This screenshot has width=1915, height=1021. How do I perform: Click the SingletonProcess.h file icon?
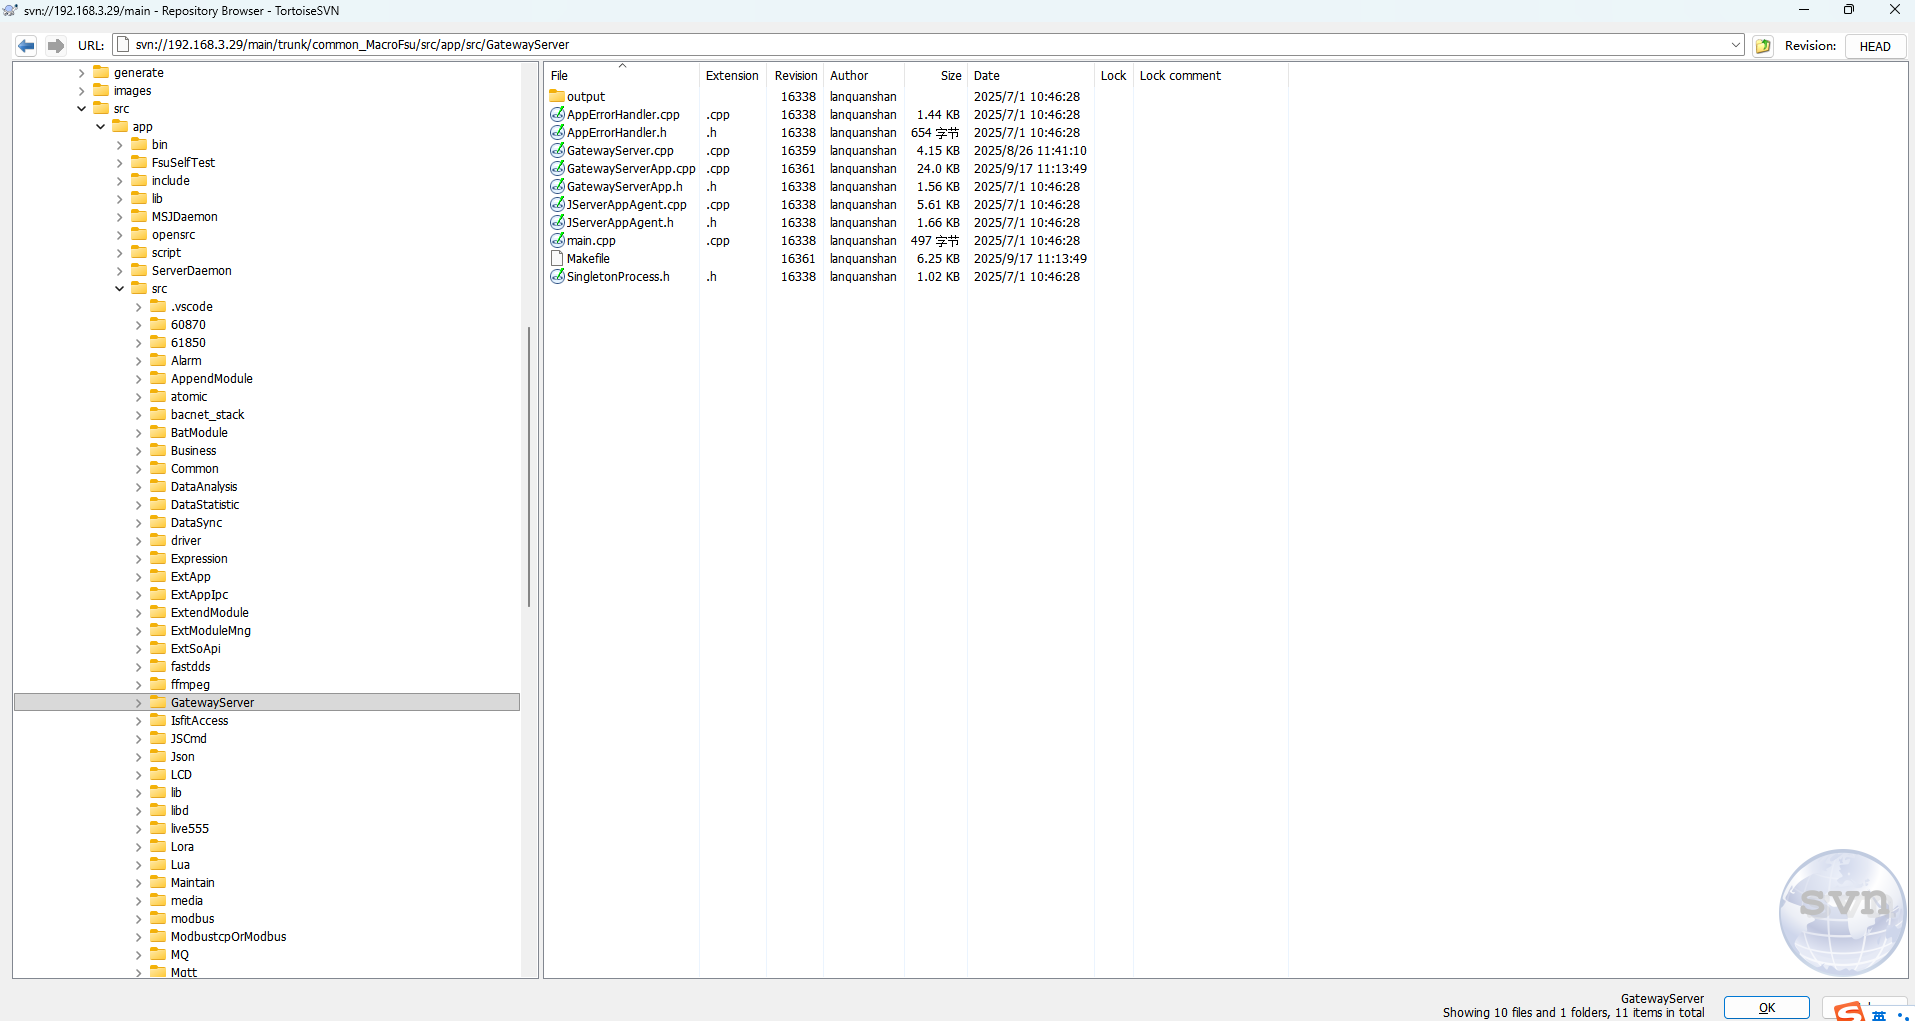click(557, 277)
